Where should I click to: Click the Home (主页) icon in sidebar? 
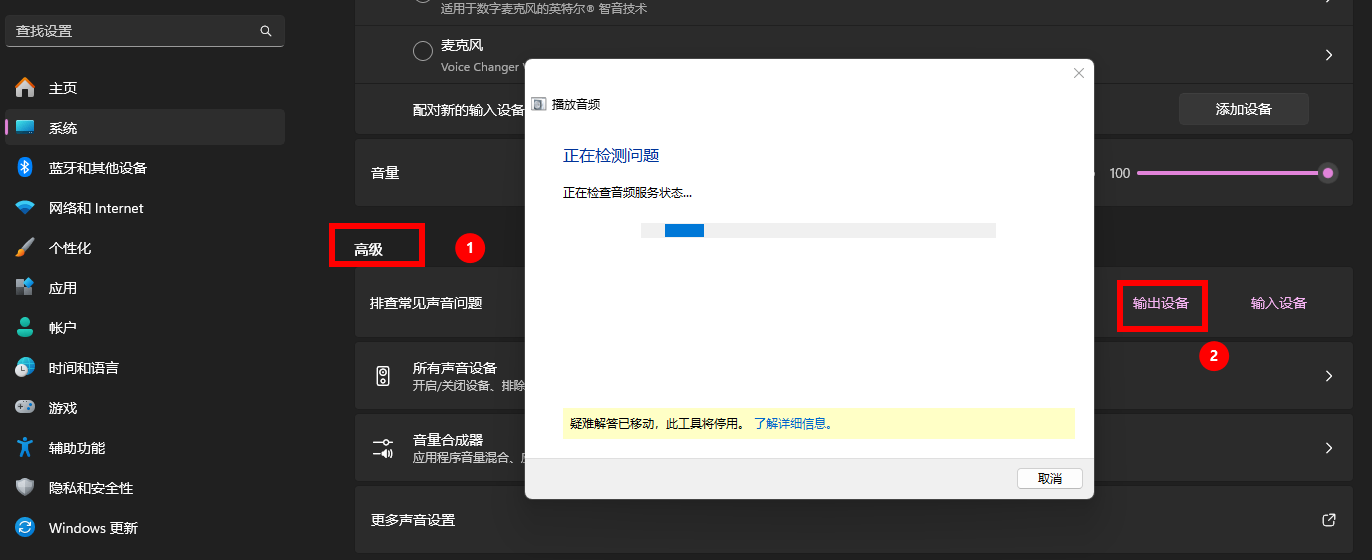tap(25, 88)
